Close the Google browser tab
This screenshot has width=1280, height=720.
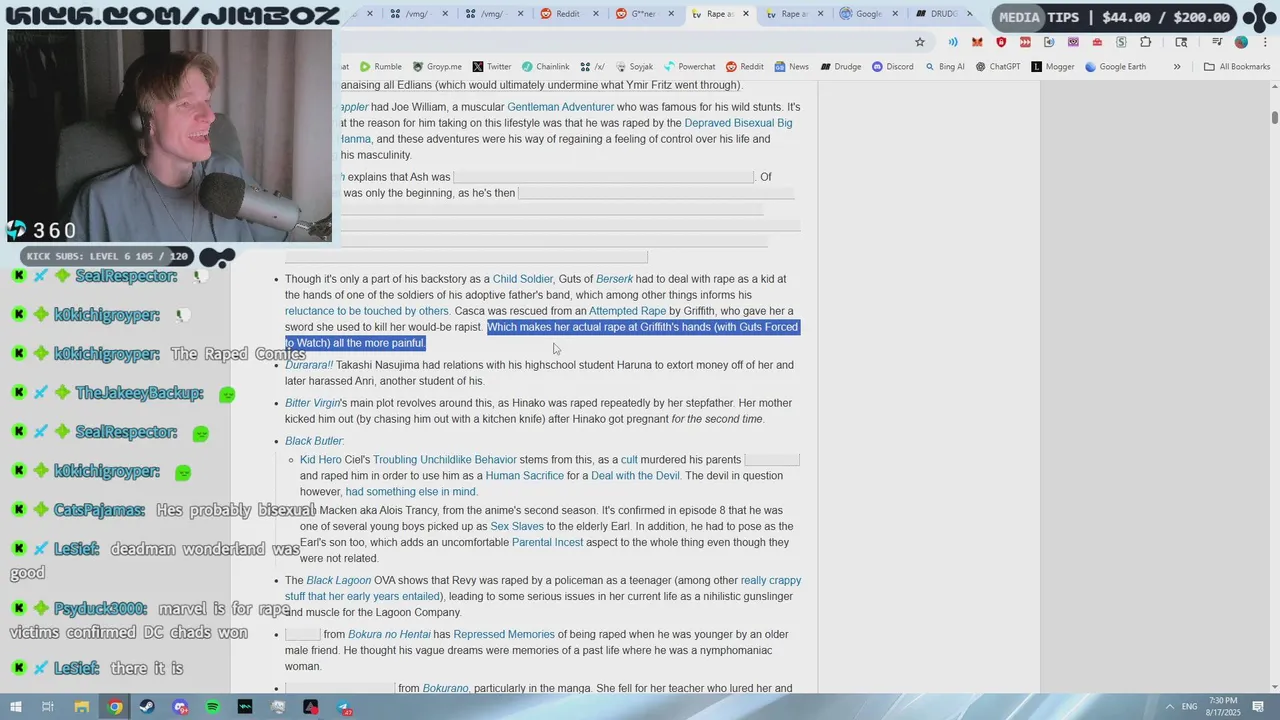(x=895, y=14)
